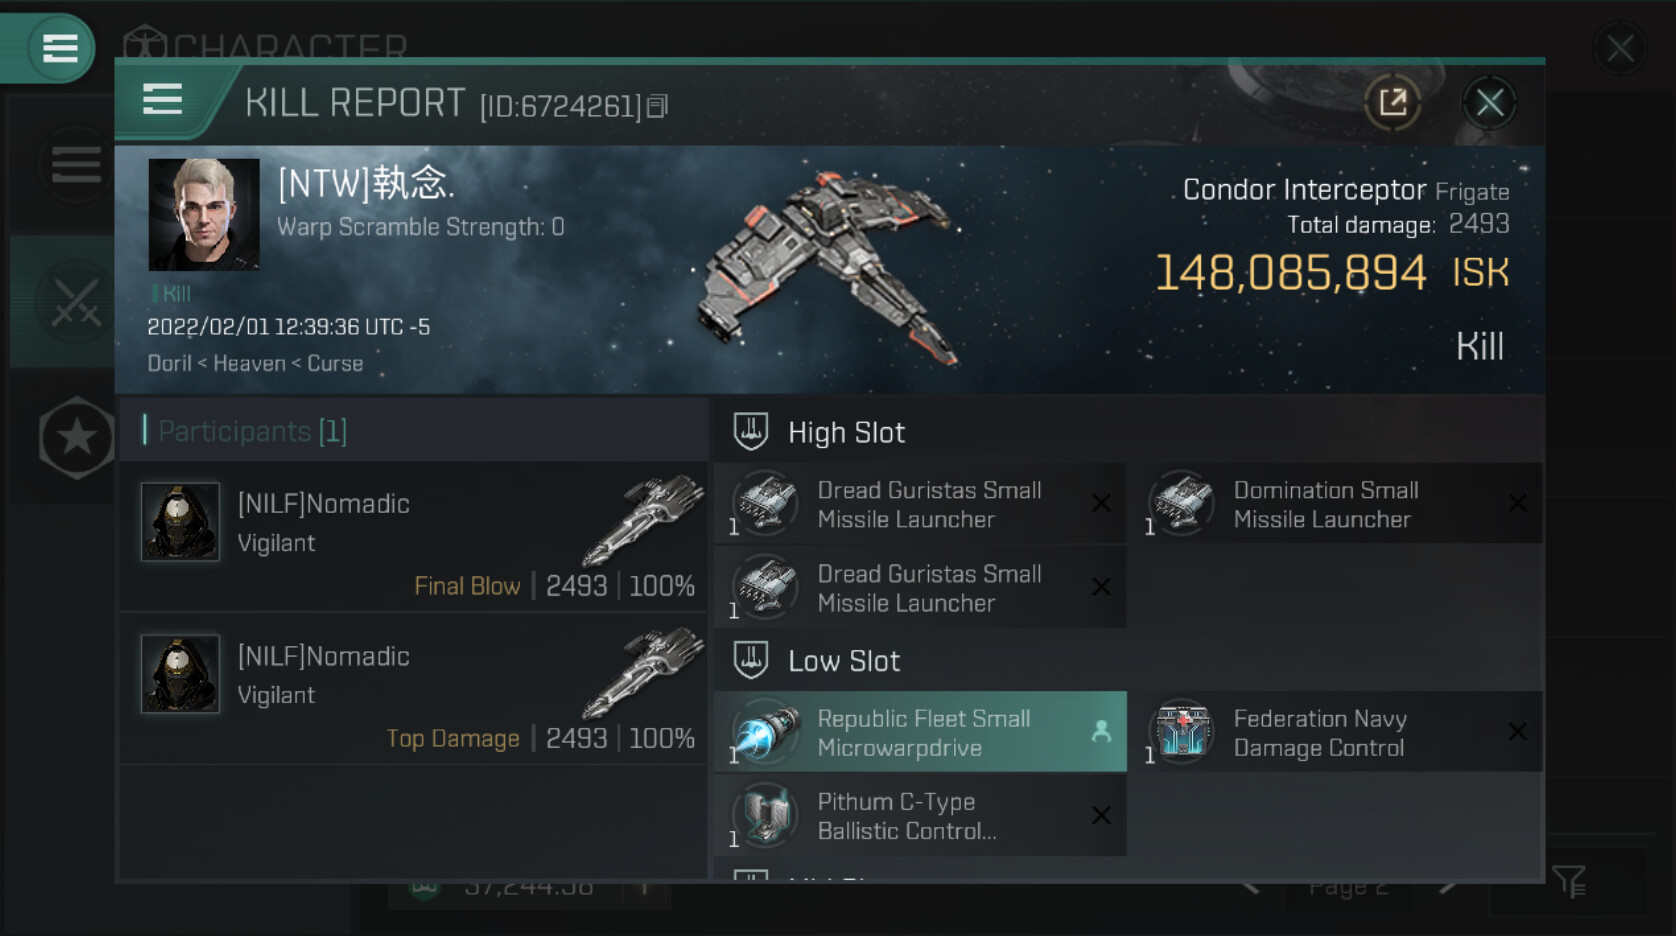Open the main menu button at top-left
This screenshot has width=1676, height=936.
[x=59, y=47]
